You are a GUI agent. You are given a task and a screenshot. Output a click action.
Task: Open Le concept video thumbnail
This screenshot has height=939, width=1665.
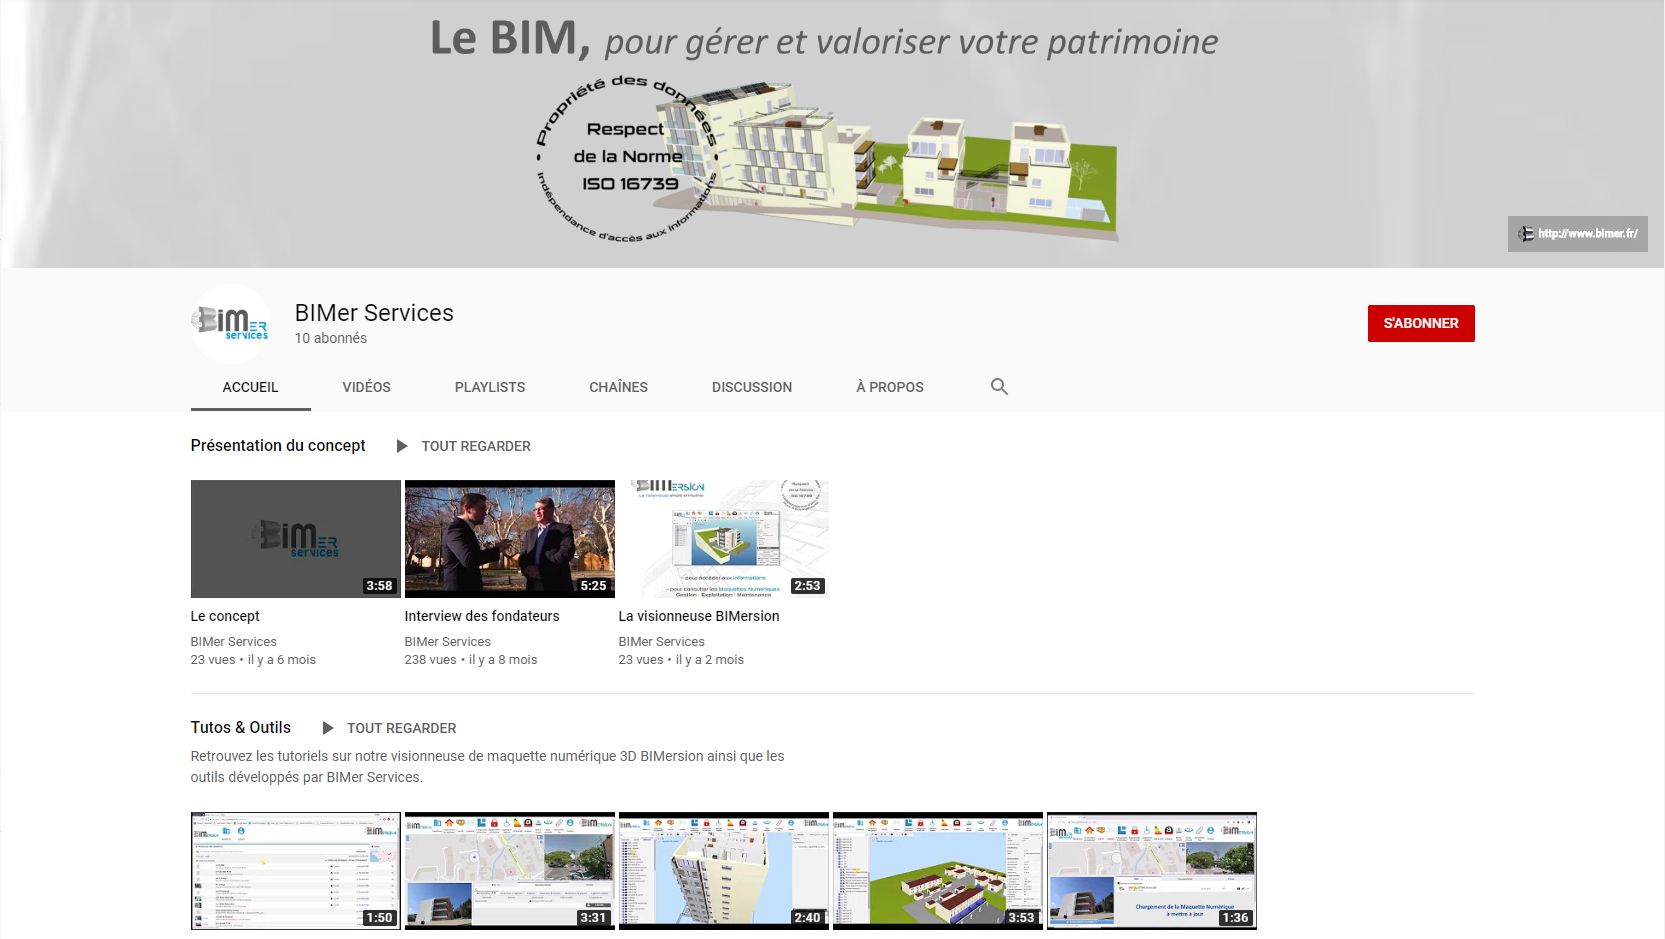pyautogui.click(x=296, y=539)
